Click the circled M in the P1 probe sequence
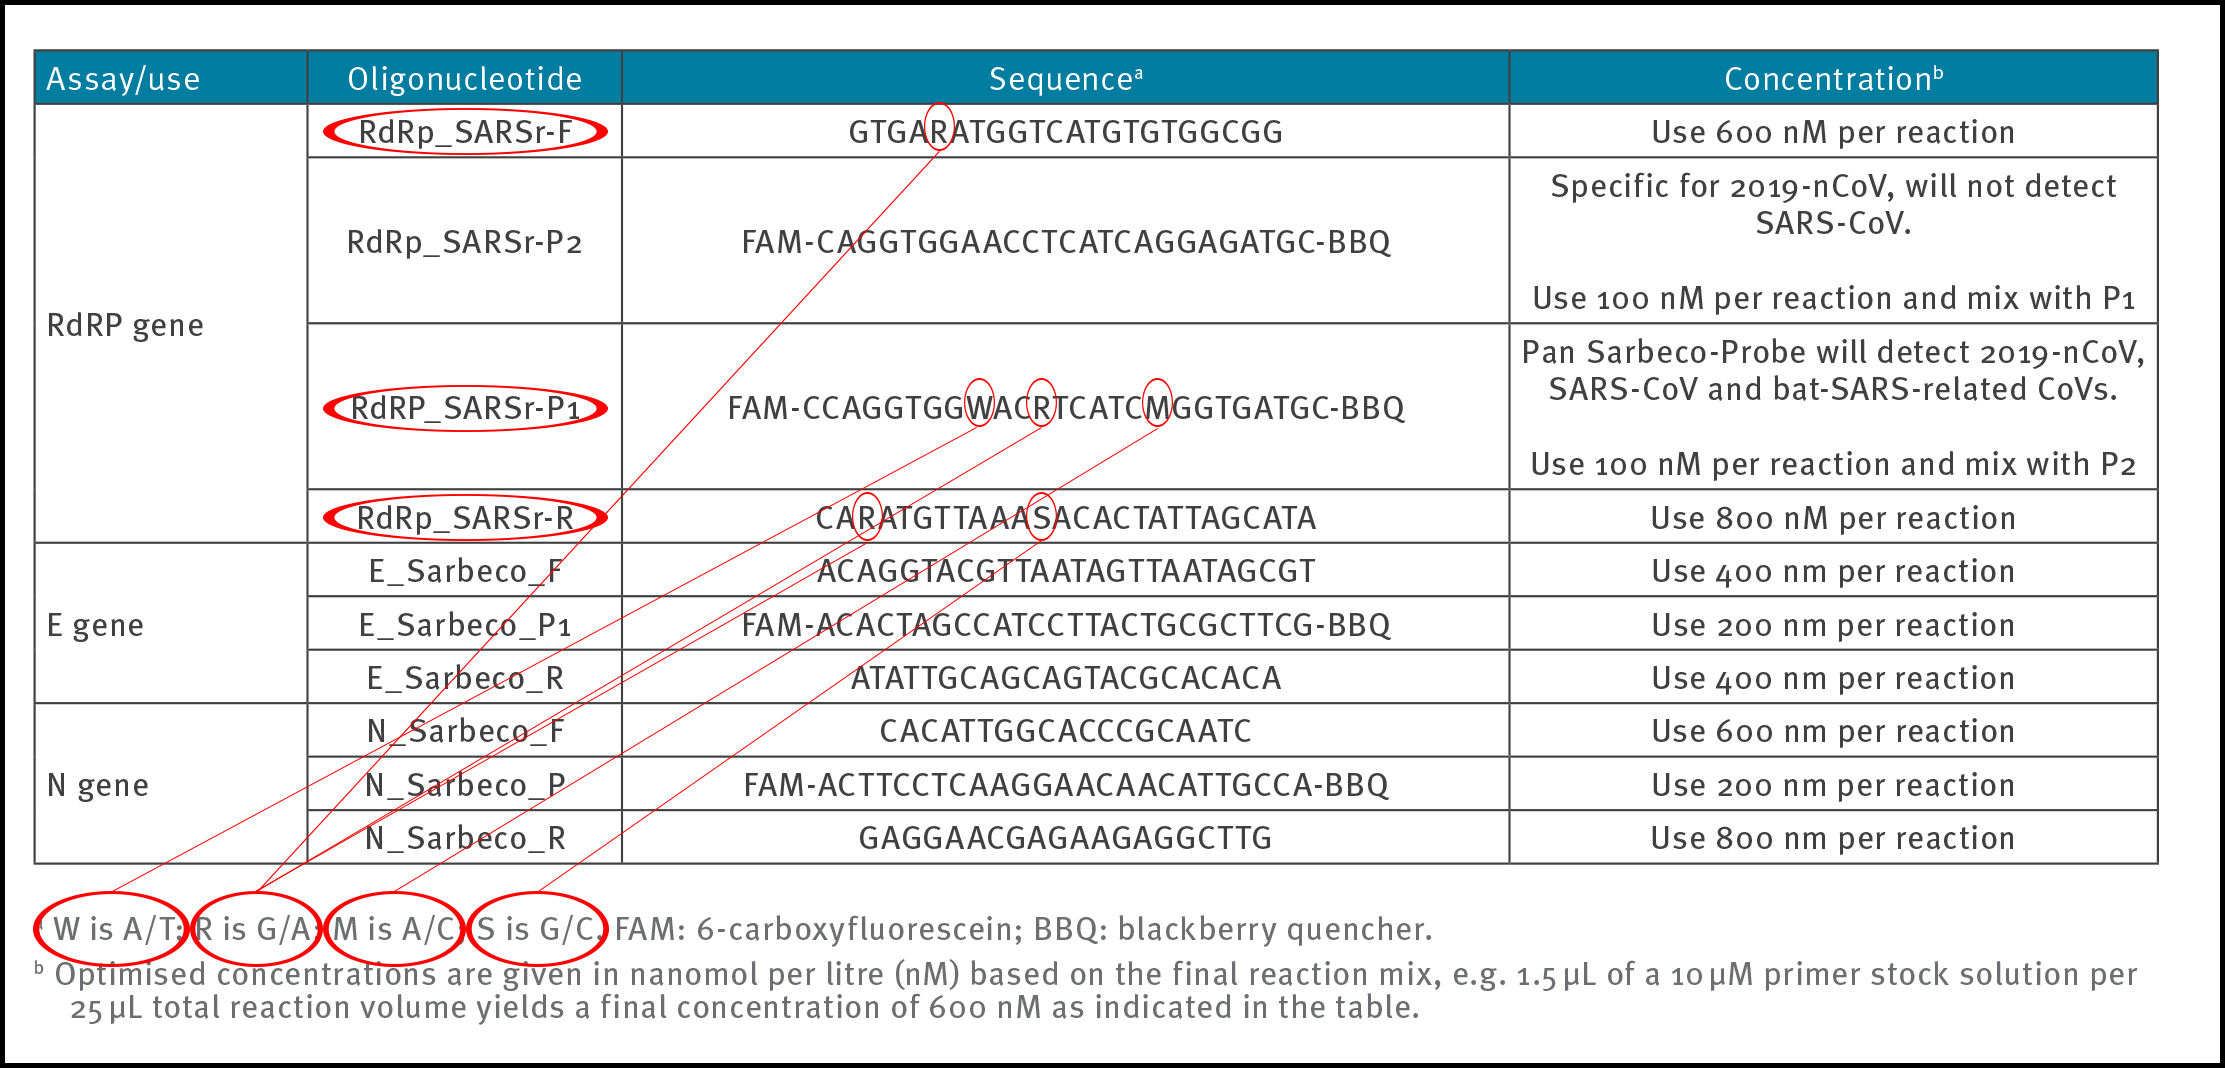 click(1157, 403)
